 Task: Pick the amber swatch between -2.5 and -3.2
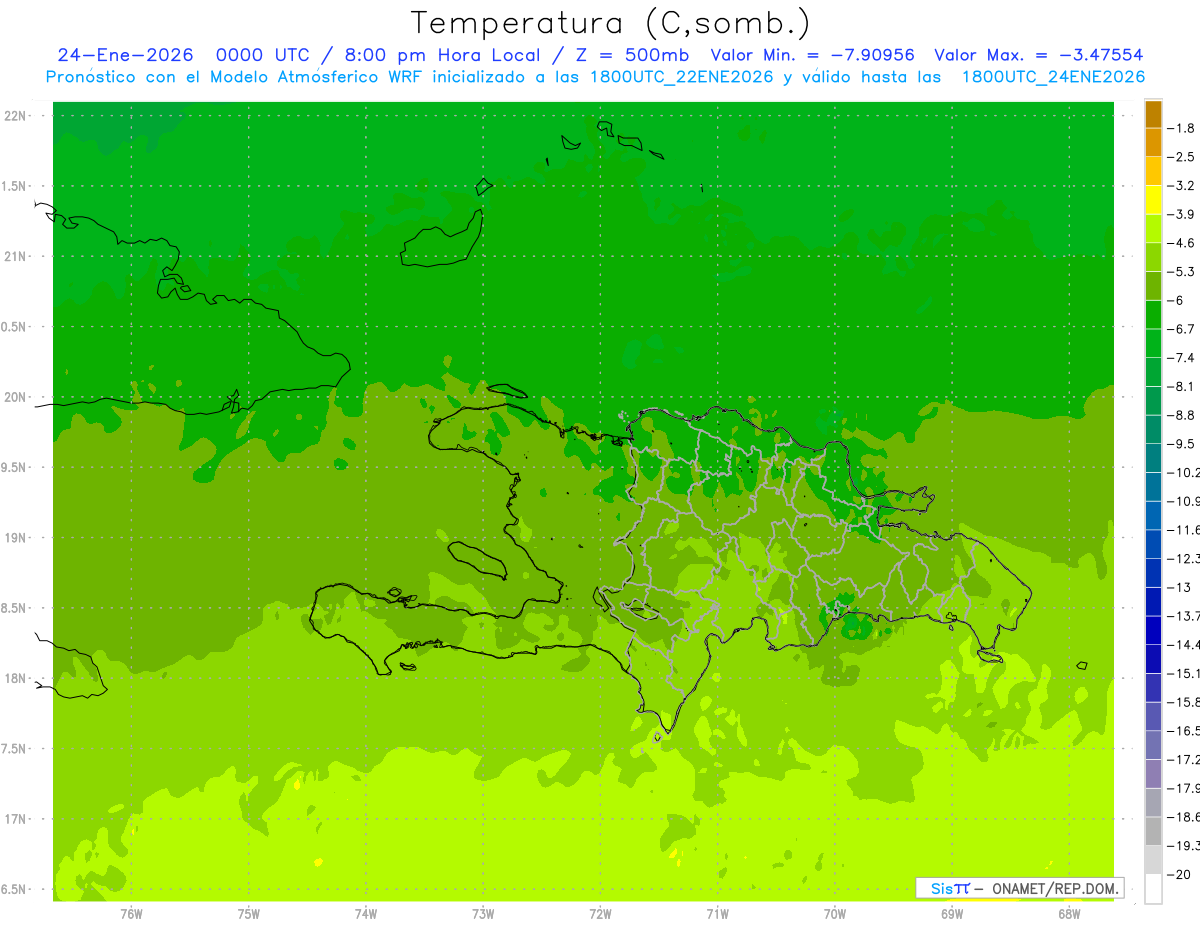coord(1153,171)
